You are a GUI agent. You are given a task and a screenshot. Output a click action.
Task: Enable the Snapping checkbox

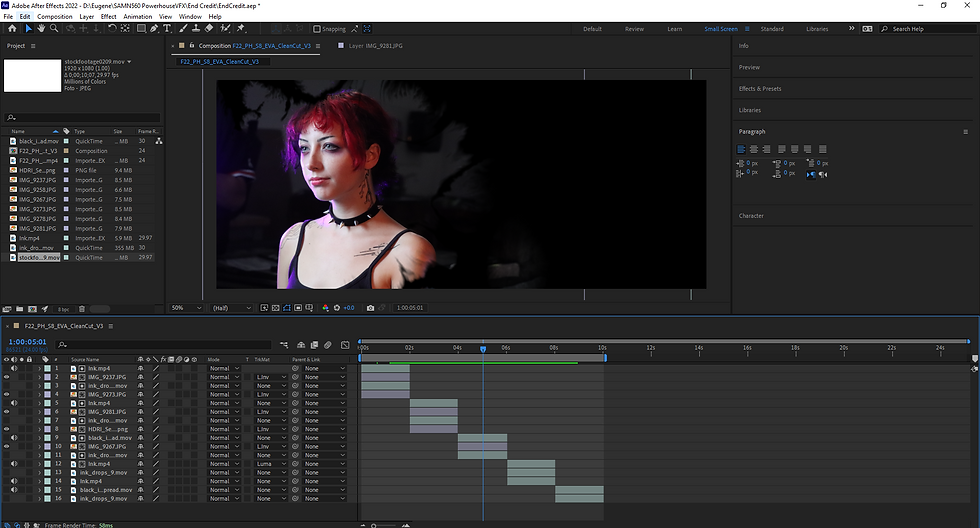(316, 29)
